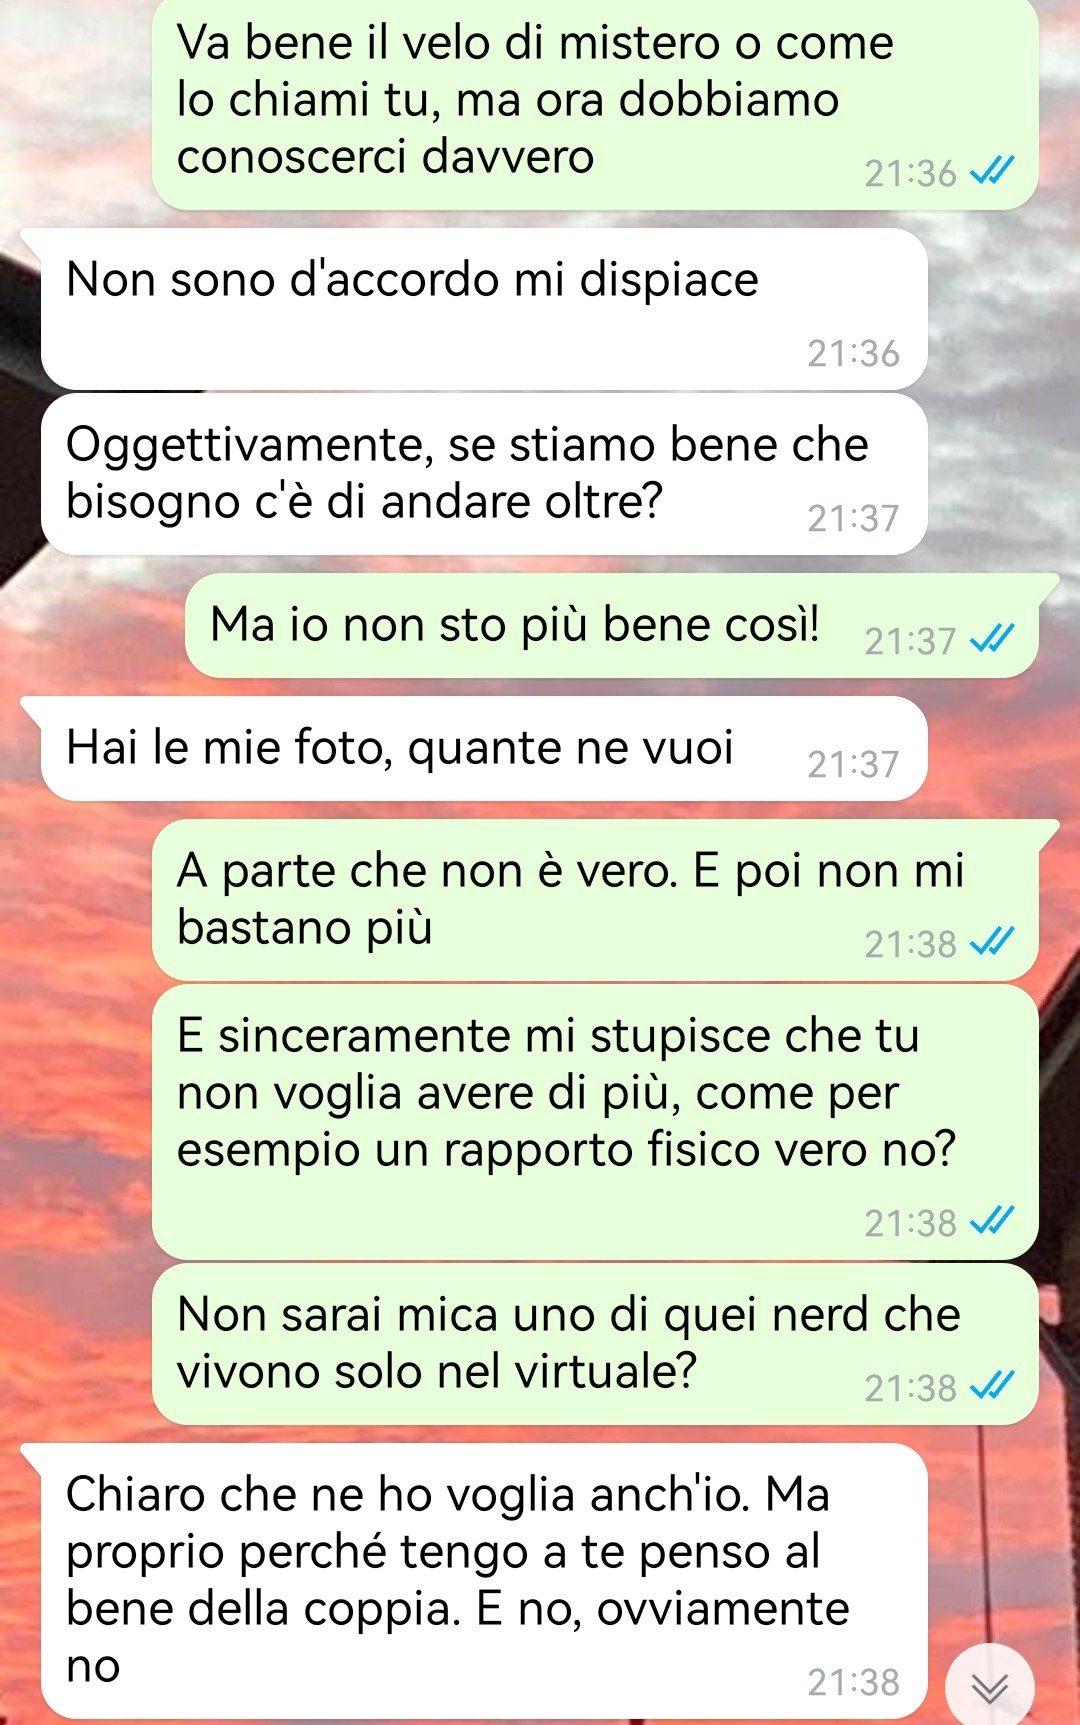Select message 'A parte che non è vero'
The image size is (1080, 1725).
pyautogui.click(x=595, y=900)
